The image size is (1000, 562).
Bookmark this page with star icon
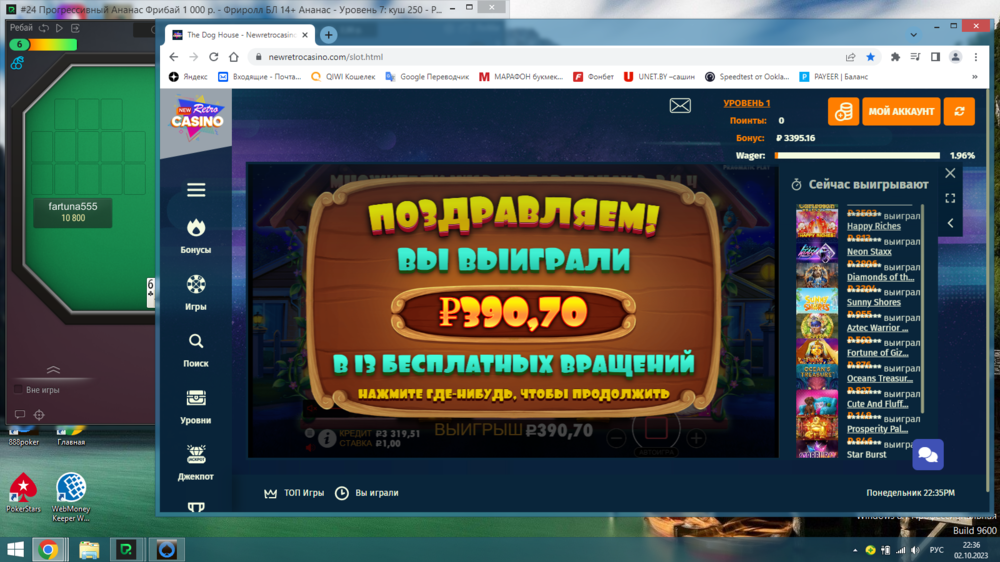point(870,57)
